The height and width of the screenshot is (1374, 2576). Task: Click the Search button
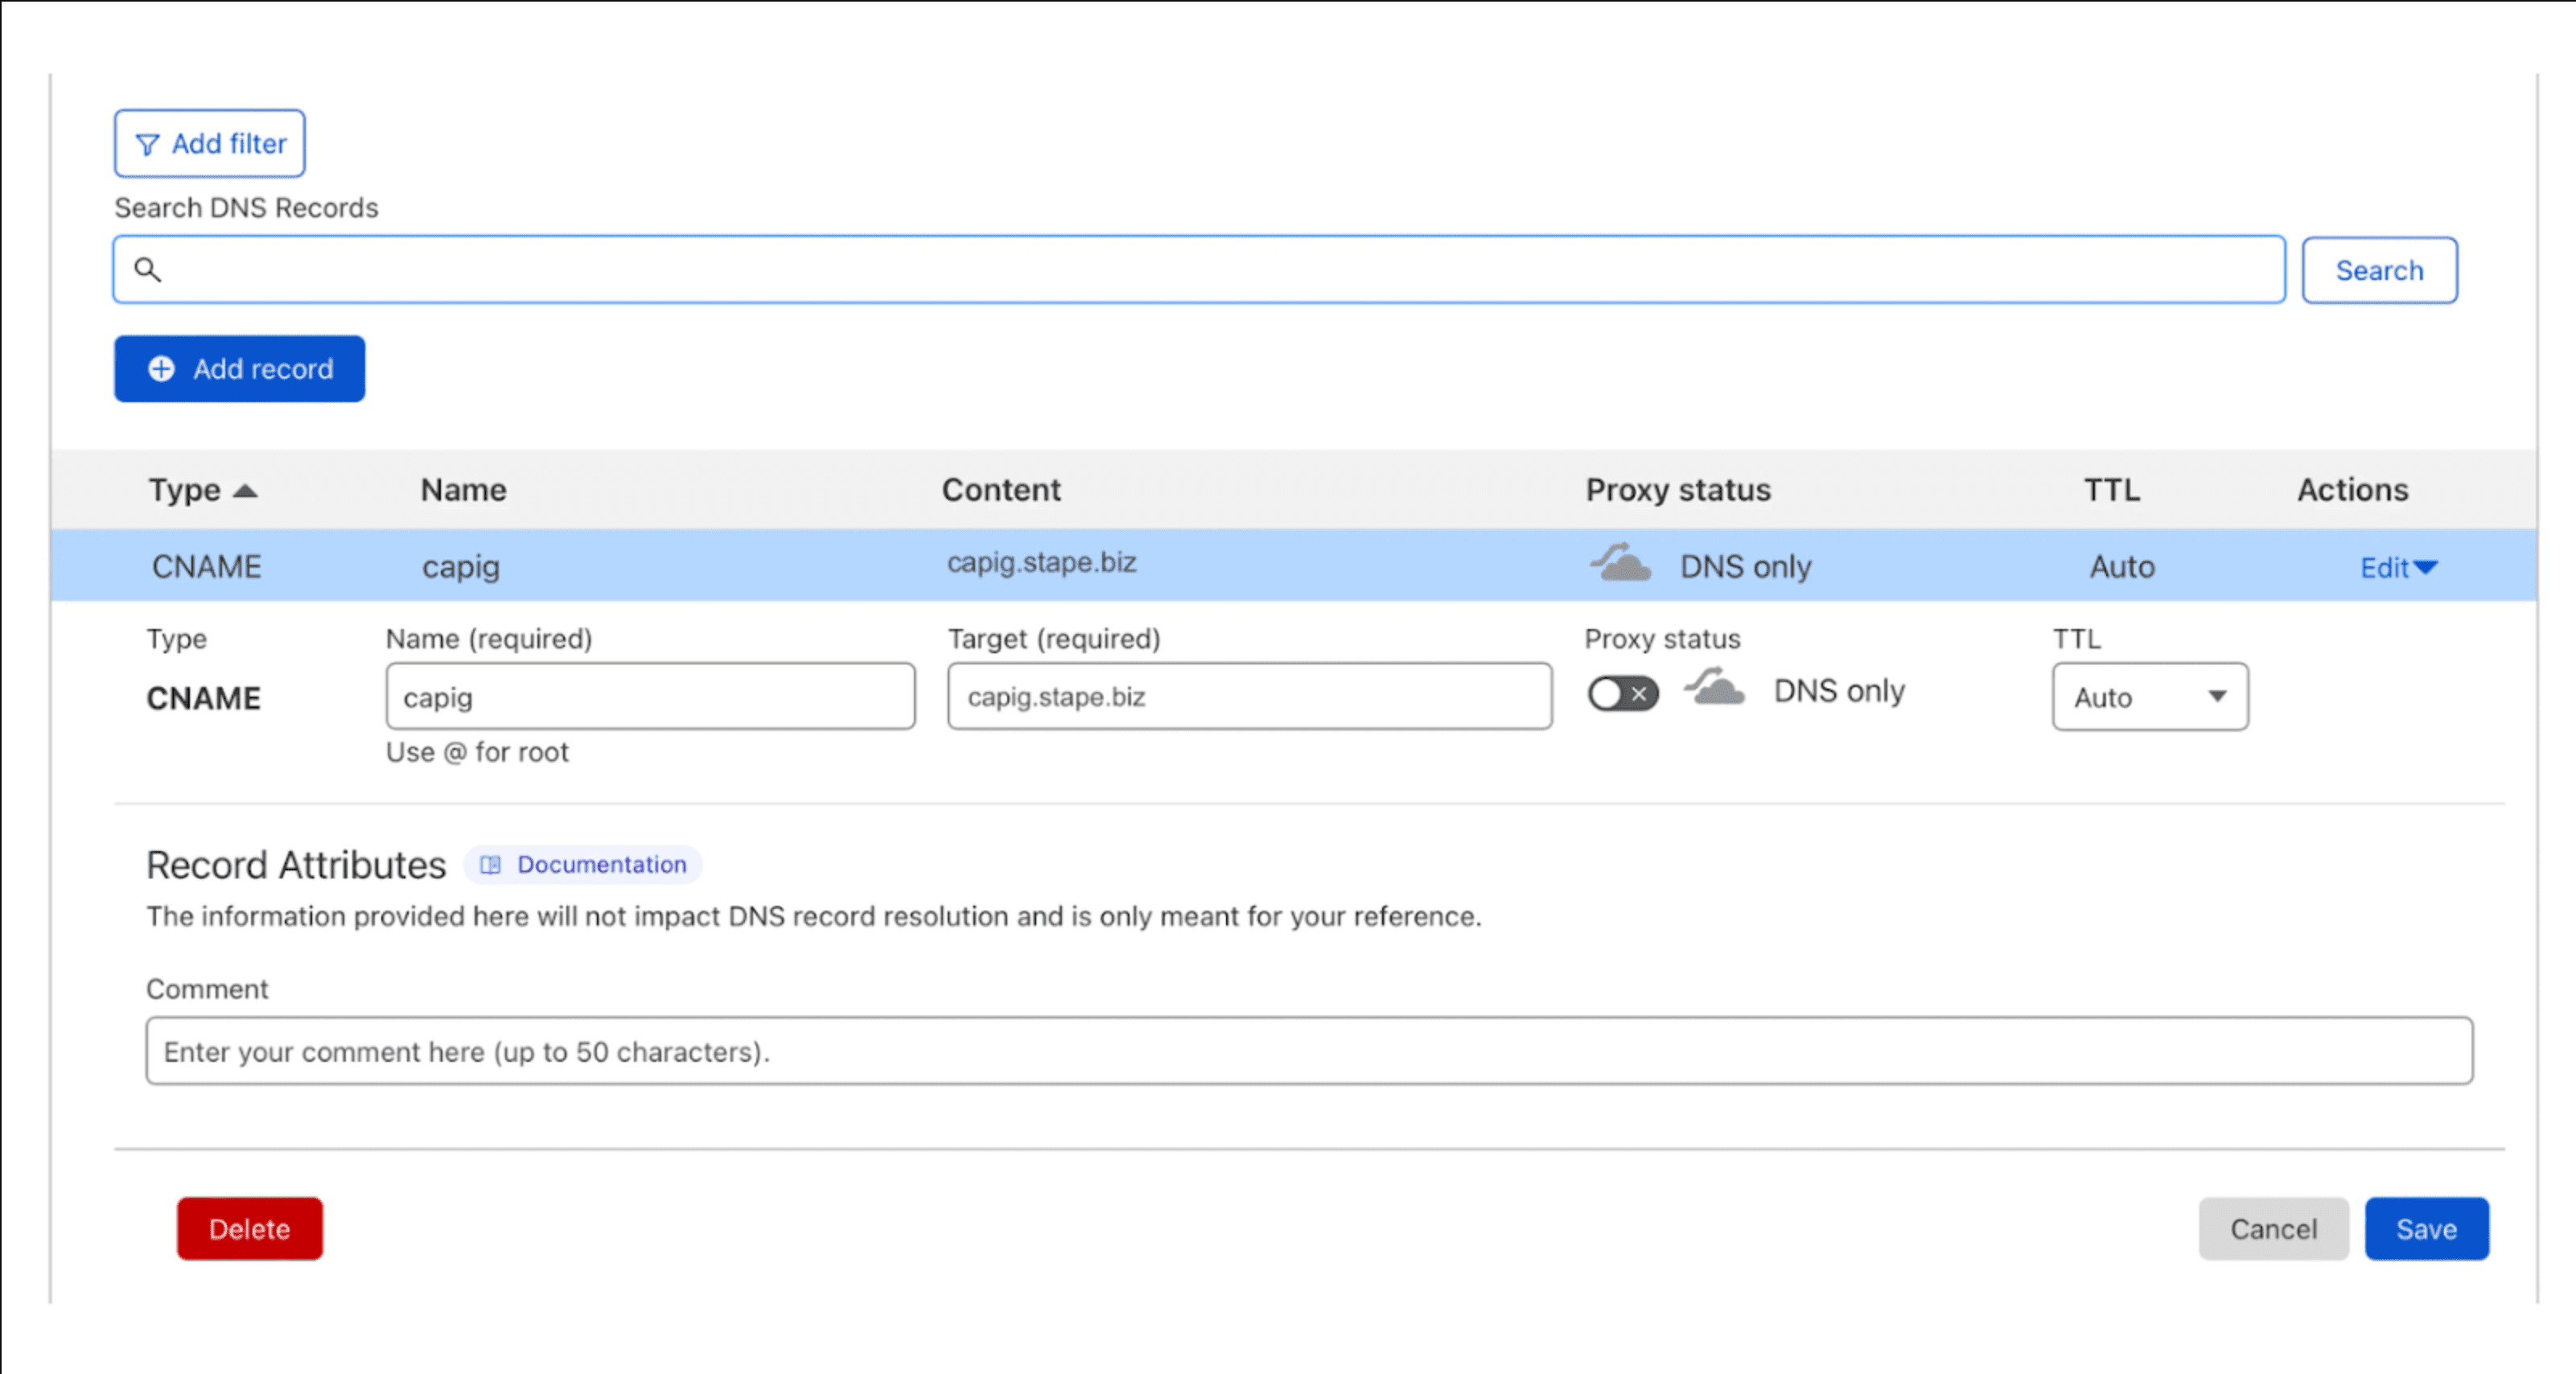click(x=2379, y=270)
